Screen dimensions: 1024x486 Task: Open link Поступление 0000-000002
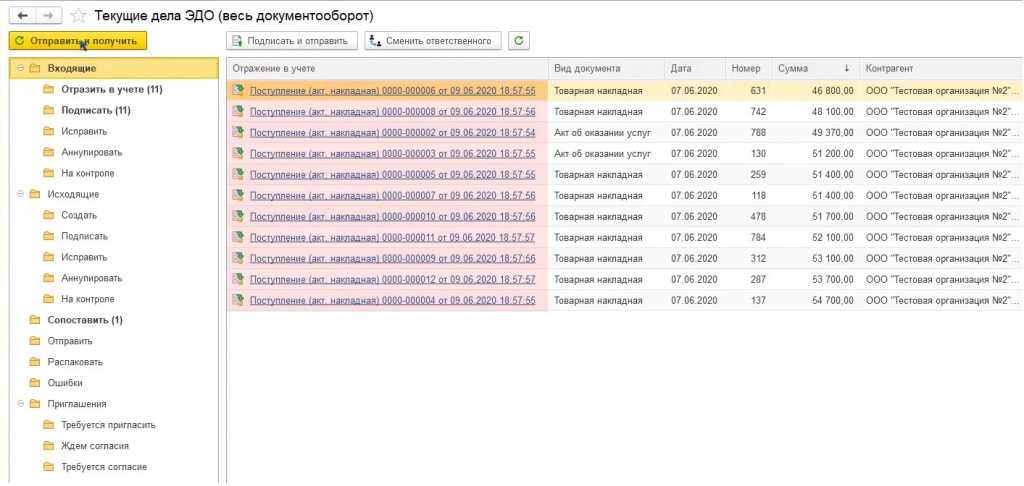[392, 133]
